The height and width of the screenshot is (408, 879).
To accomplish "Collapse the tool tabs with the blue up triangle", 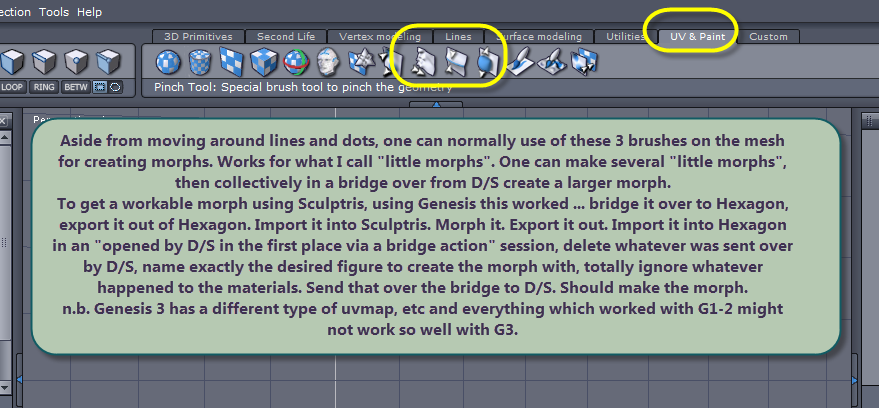I will pyautogui.click(x=436, y=104).
